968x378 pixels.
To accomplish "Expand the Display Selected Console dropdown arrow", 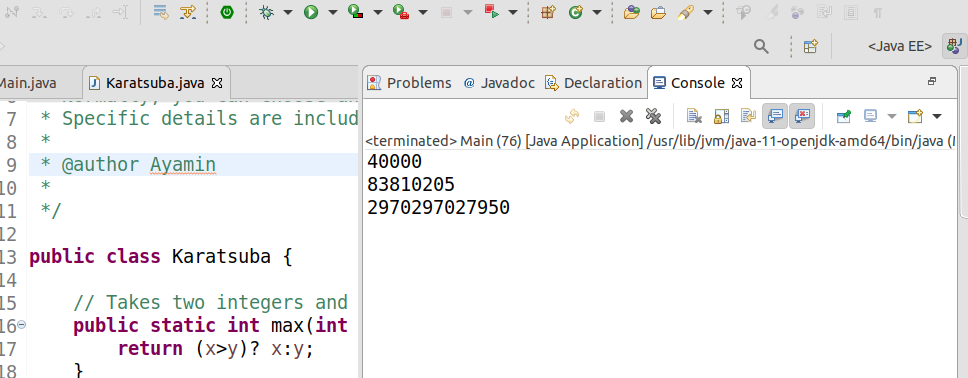I will pyautogui.click(x=891, y=116).
